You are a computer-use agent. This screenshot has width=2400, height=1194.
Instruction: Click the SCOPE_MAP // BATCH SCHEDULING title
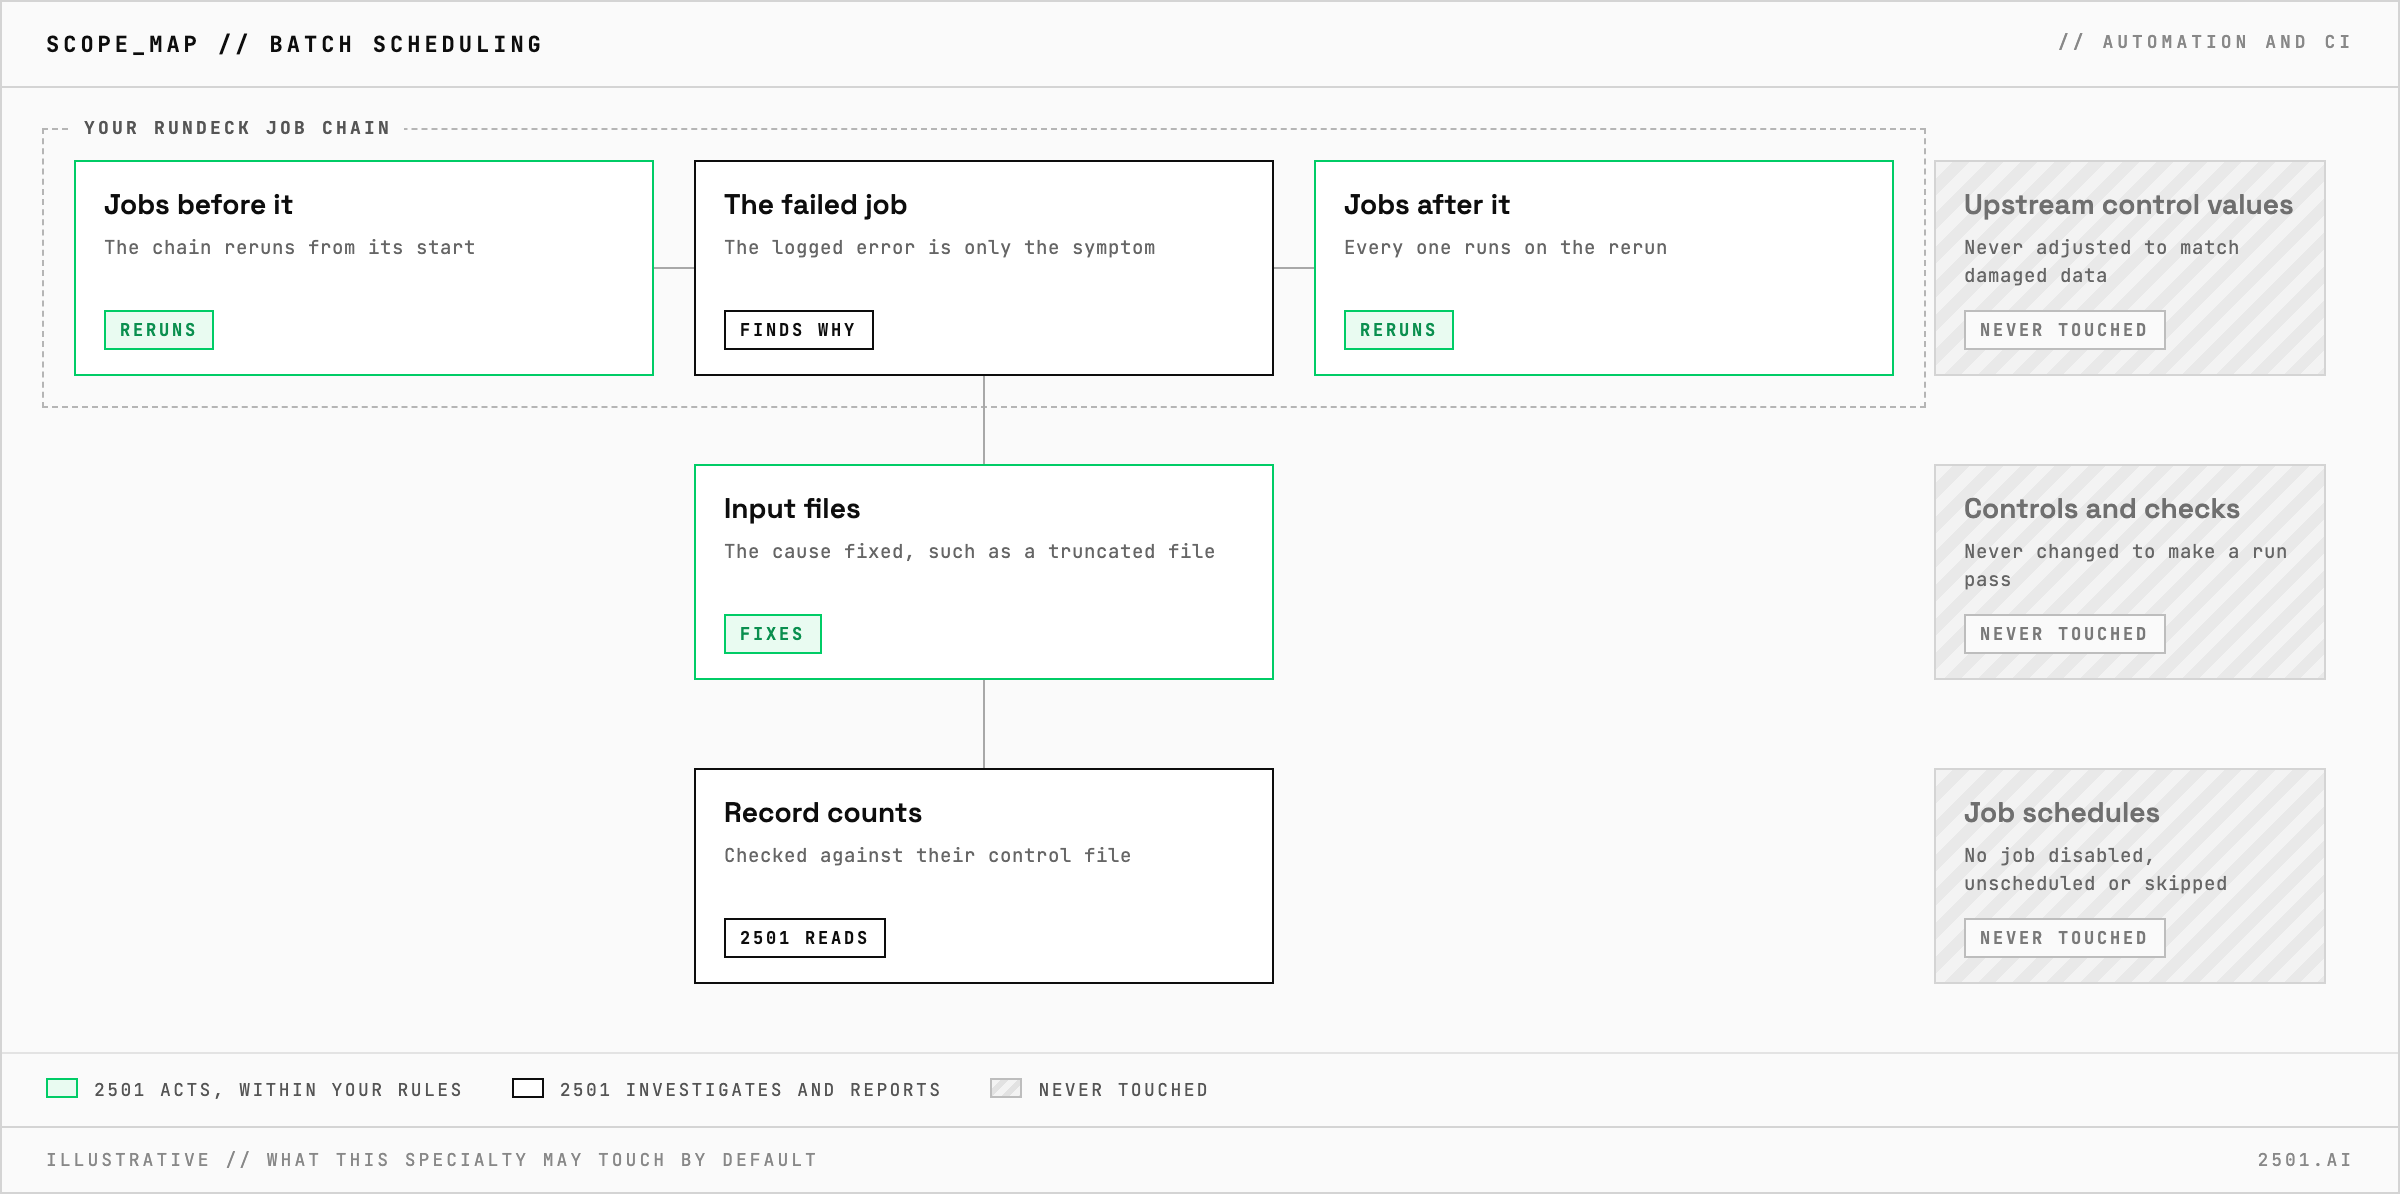coord(294,44)
